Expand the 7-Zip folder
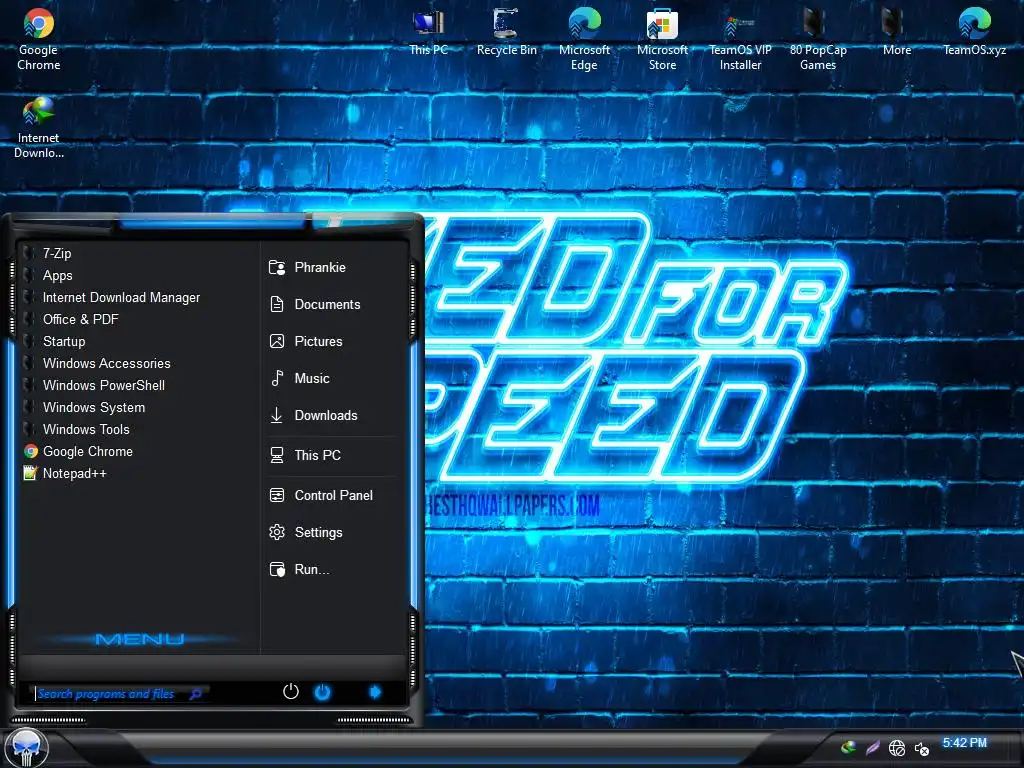Screen dimensions: 1024x768 138,253
